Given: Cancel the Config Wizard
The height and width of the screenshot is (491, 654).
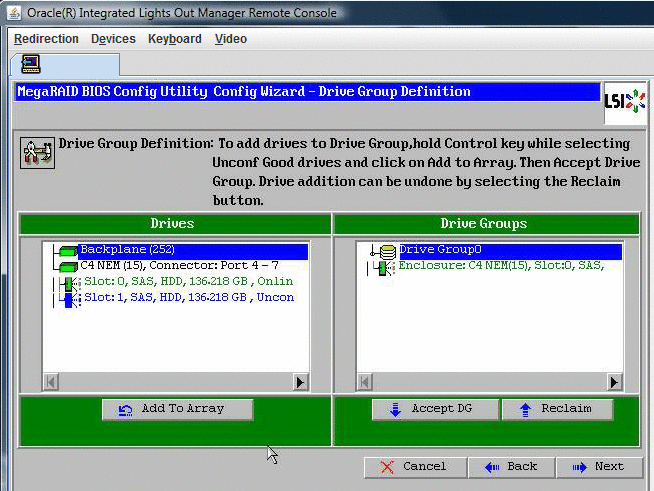Looking at the screenshot, I should 415,467.
